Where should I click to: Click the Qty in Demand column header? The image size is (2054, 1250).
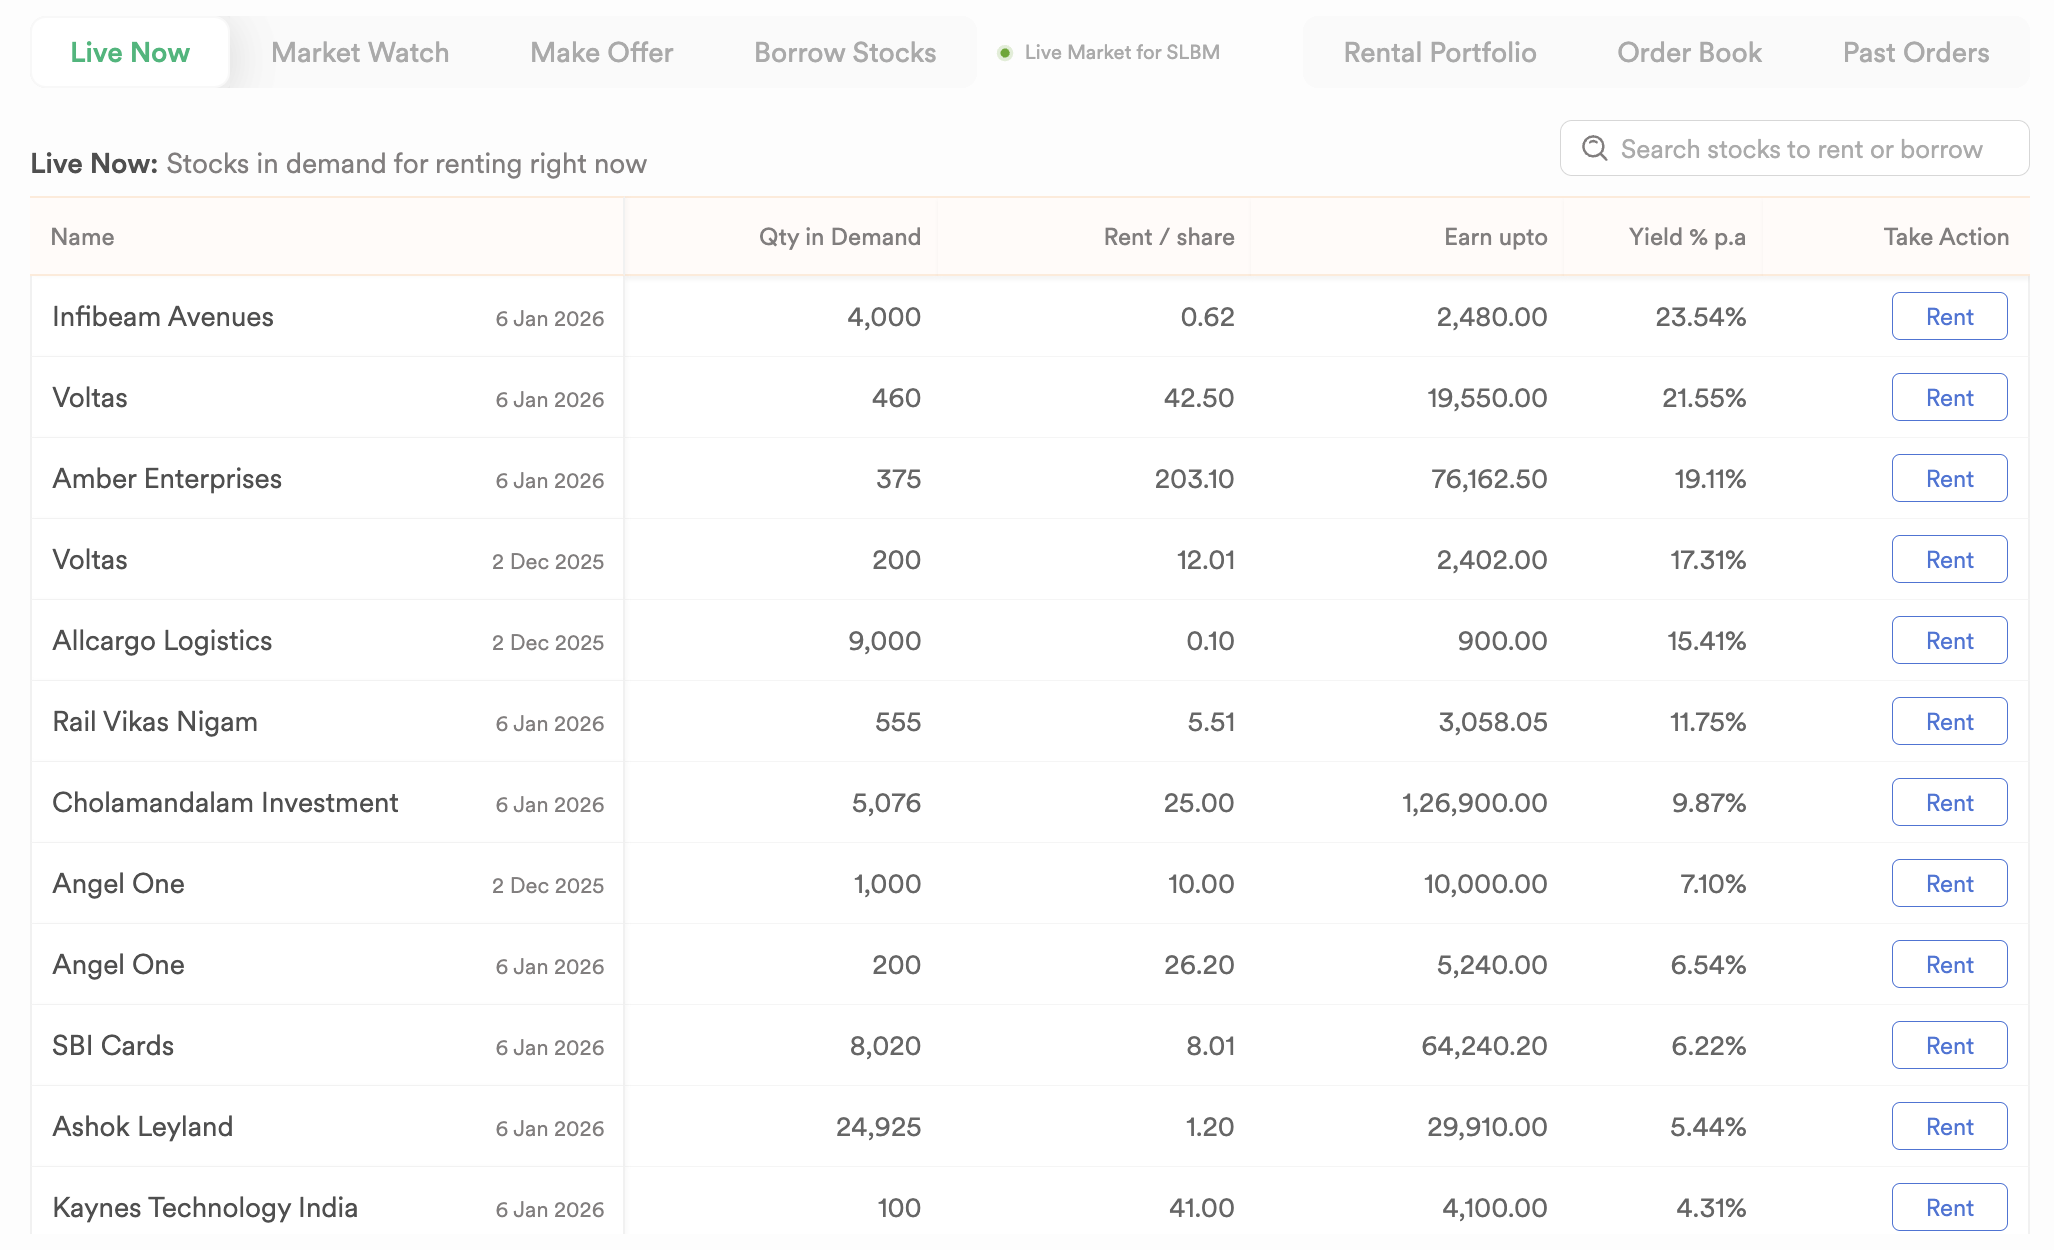point(839,237)
